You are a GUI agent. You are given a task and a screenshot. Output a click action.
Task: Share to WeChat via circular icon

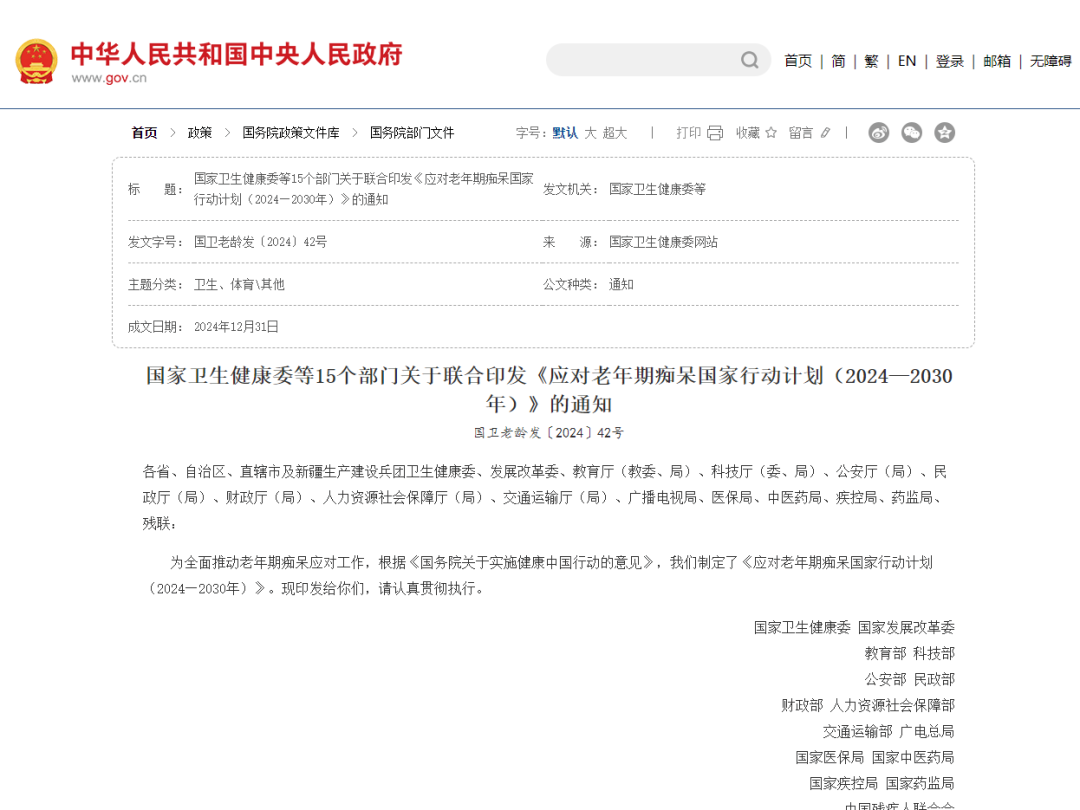911,132
